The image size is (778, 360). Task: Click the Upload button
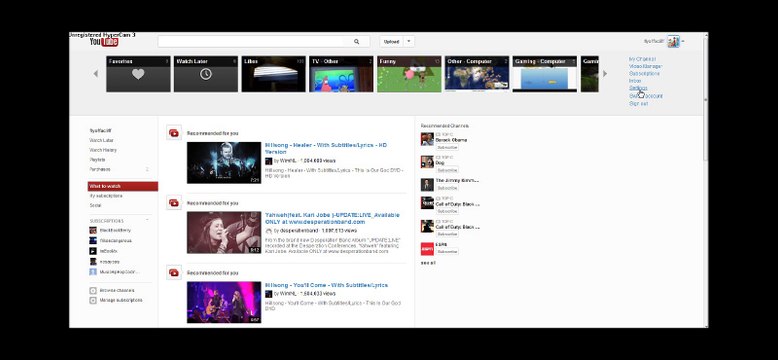pyautogui.click(x=391, y=42)
